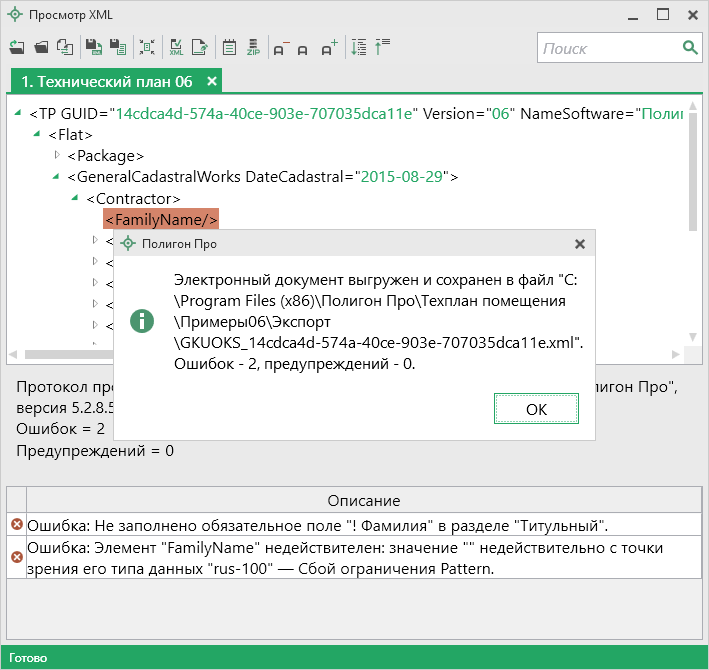This screenshot has height=670, width=709.
Task: Click the open folder icon in toolbar
Action: coord(41,47)
